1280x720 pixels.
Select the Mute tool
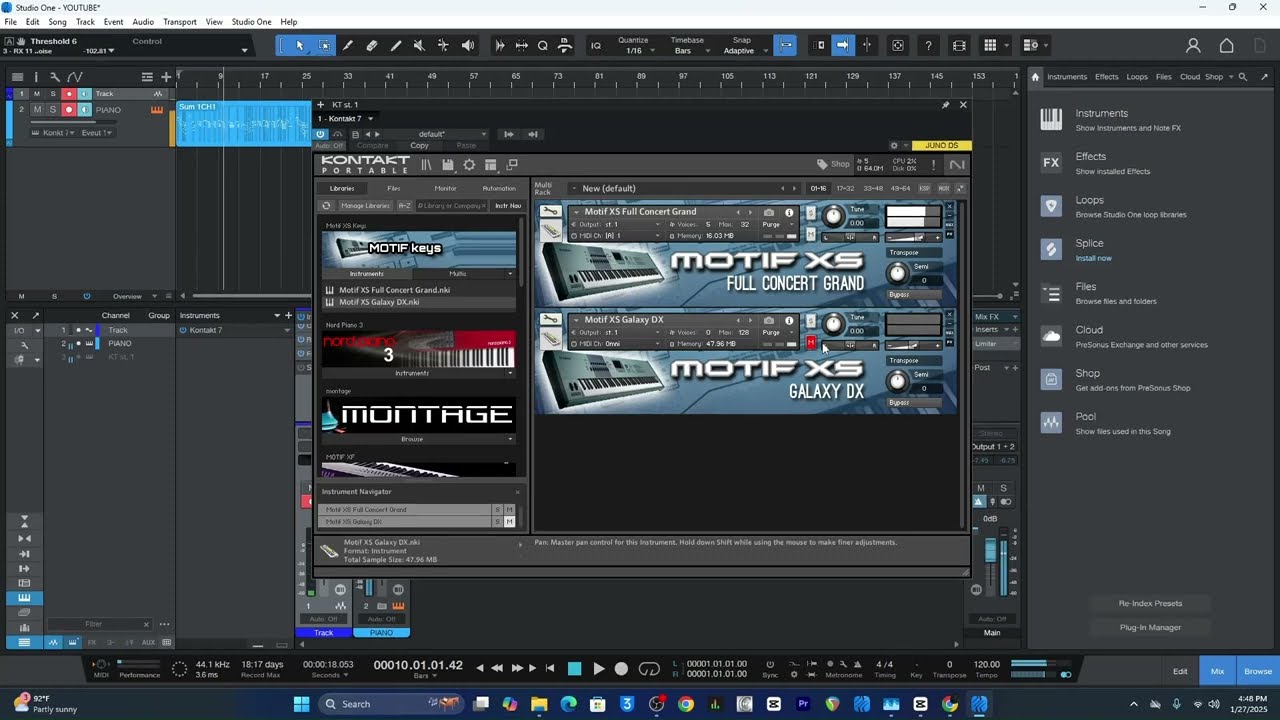(420, 45)
